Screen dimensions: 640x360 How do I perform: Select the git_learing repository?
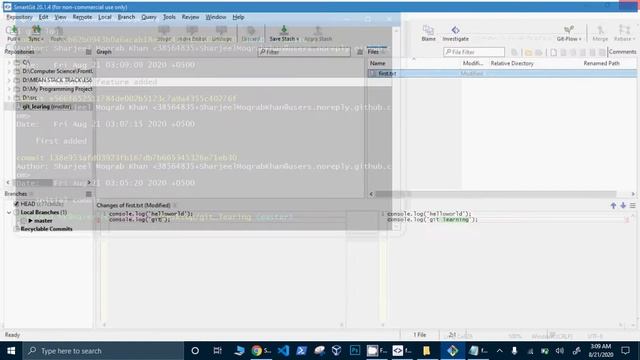click(47, 107)
